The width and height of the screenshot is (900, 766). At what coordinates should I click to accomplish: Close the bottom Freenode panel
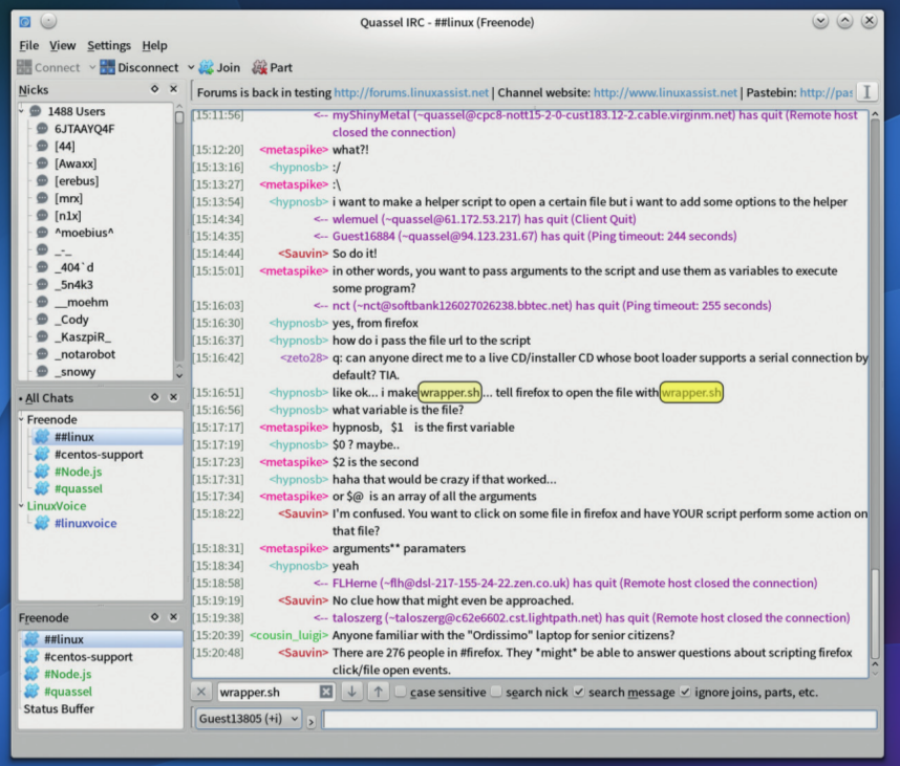tap(173, 617)
